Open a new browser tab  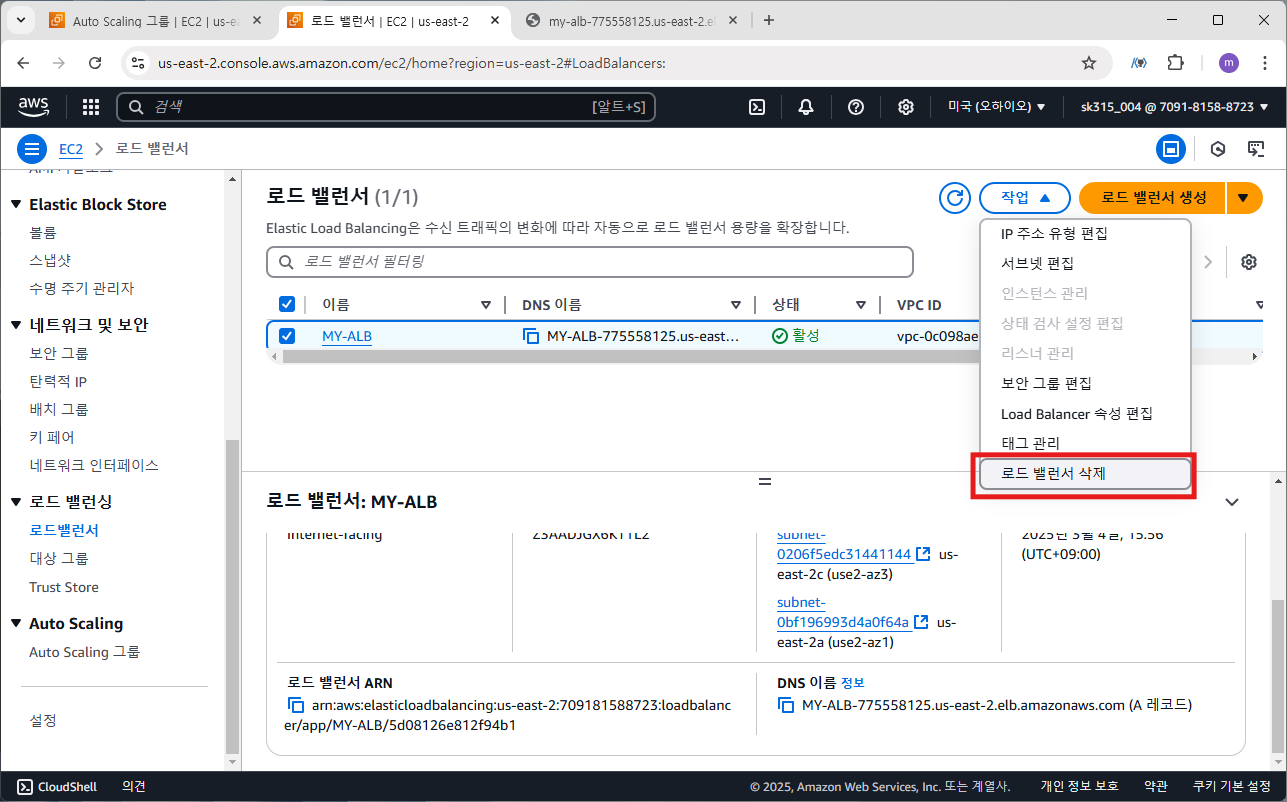click(x=769, y=20)
